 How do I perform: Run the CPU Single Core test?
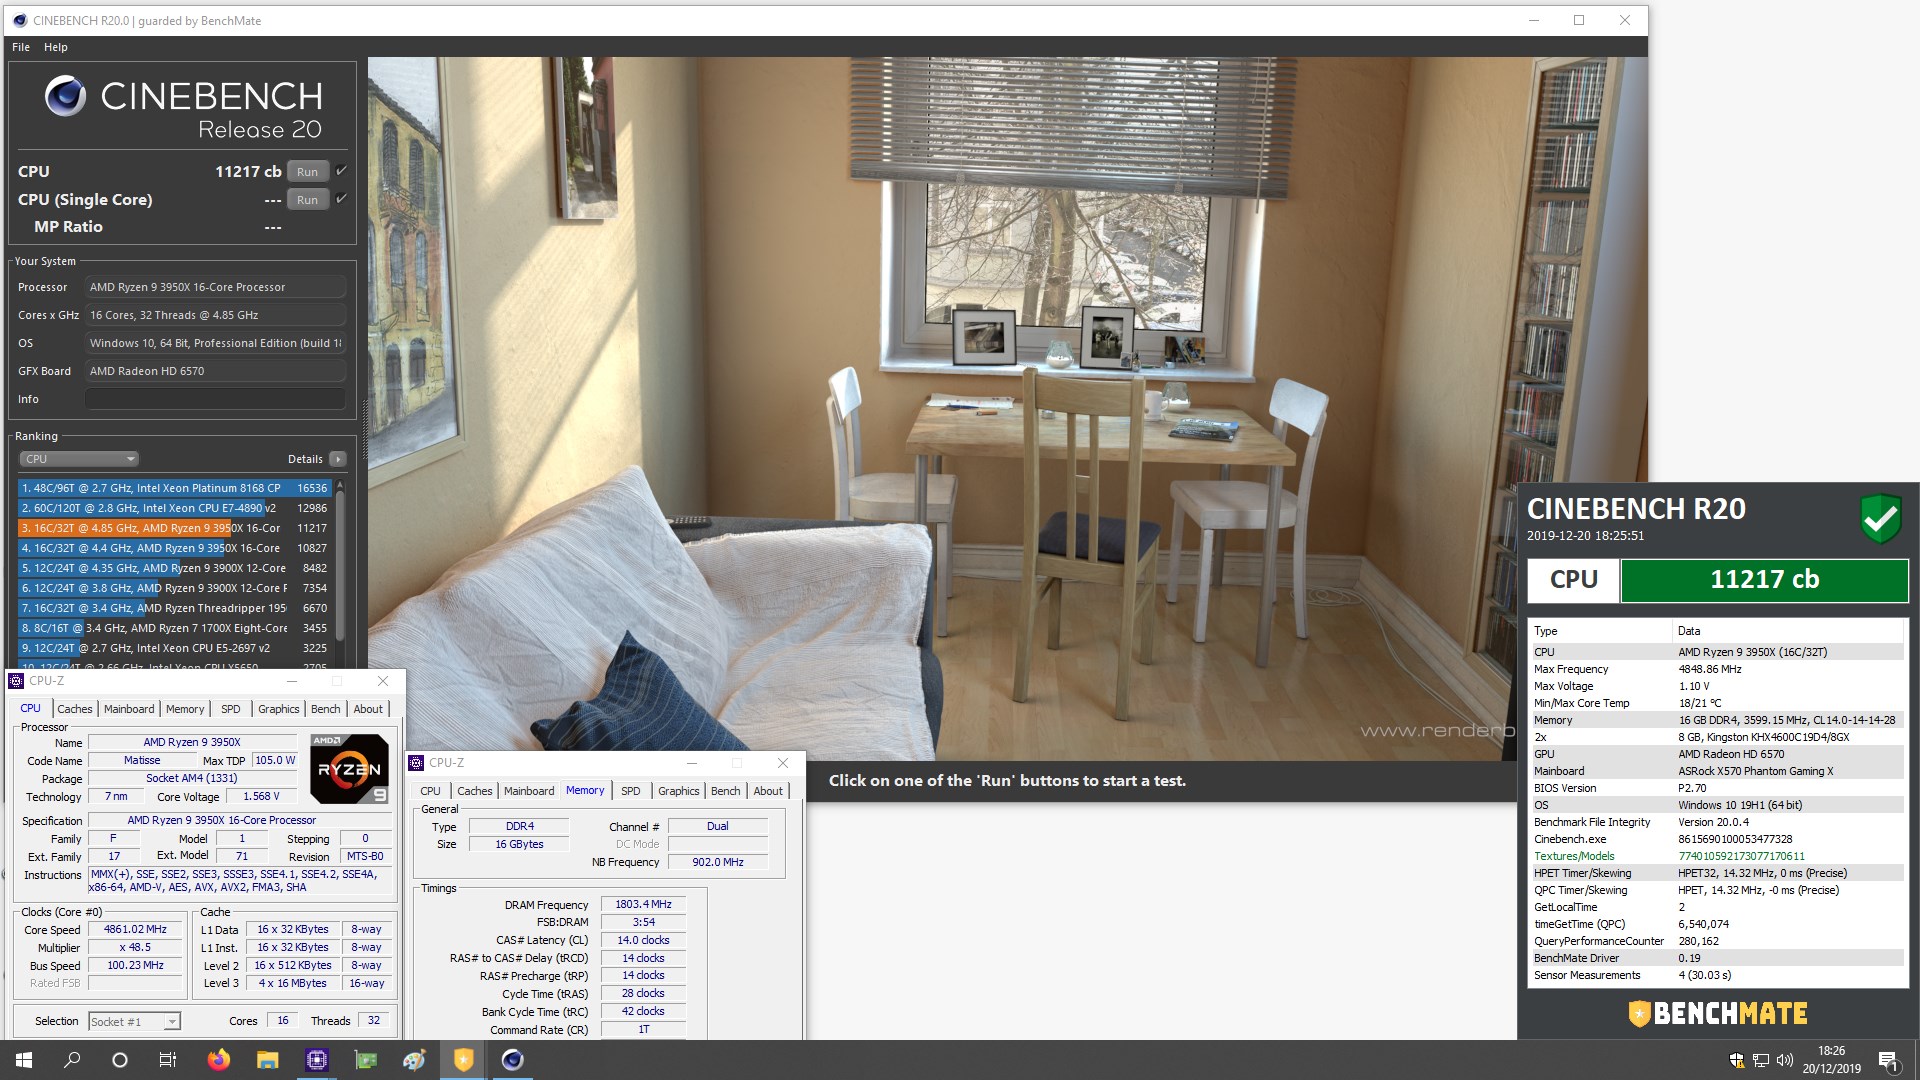coord(308,200)
